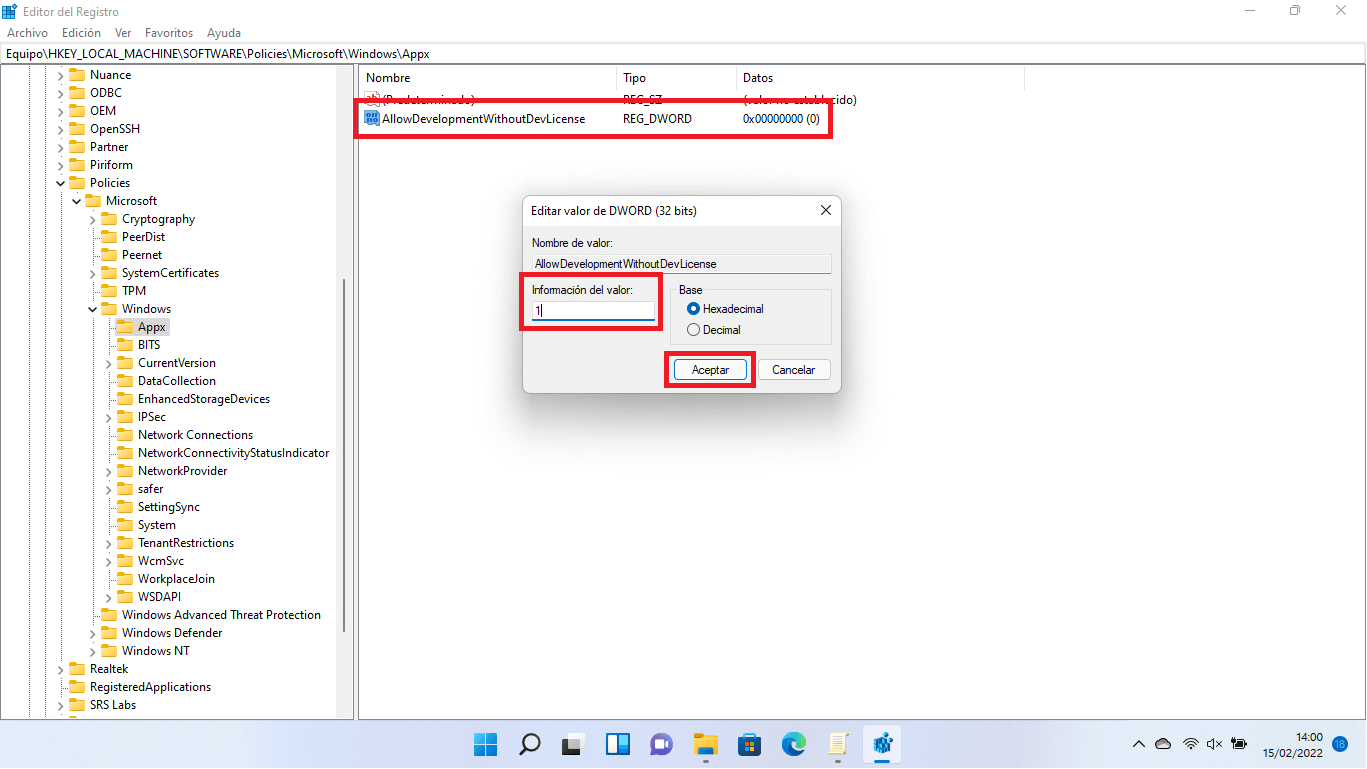Viewport: 1367px width, 769px height.
Task: Select the Appx folder icon
Action: pyautogui.click(x=125, y=327)
